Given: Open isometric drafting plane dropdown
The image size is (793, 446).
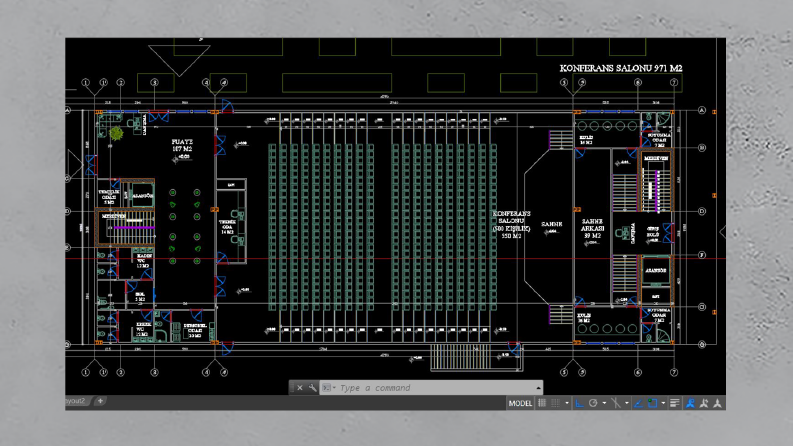Looking at the screenshot, I should tap(627, 403).
